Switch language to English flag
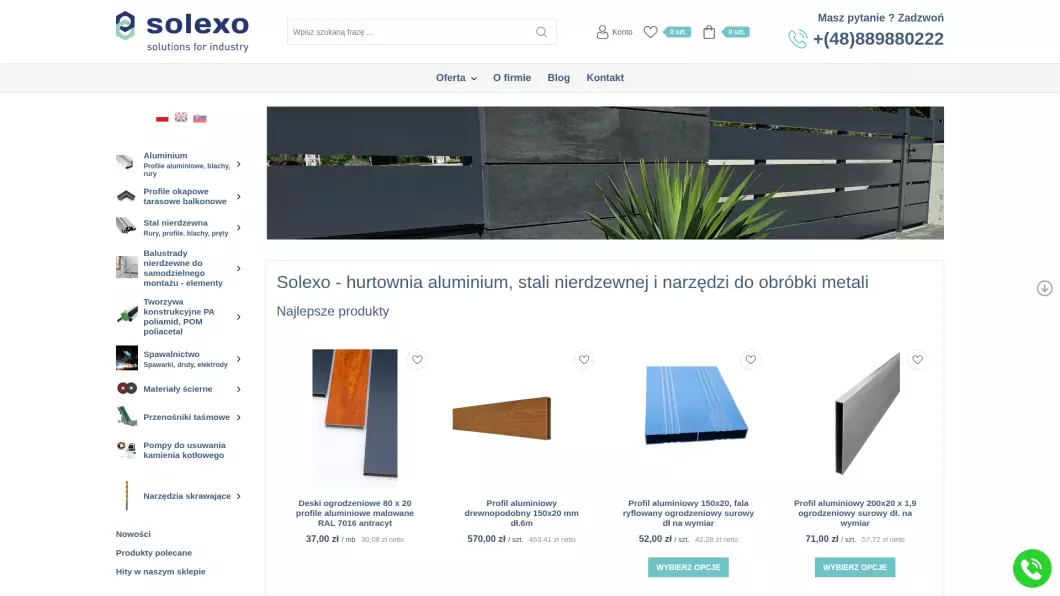 pos(181,117)
